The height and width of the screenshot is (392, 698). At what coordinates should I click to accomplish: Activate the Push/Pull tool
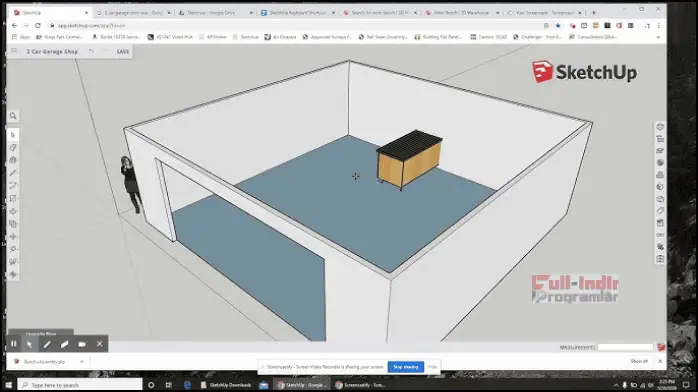(x=13, y=211)
